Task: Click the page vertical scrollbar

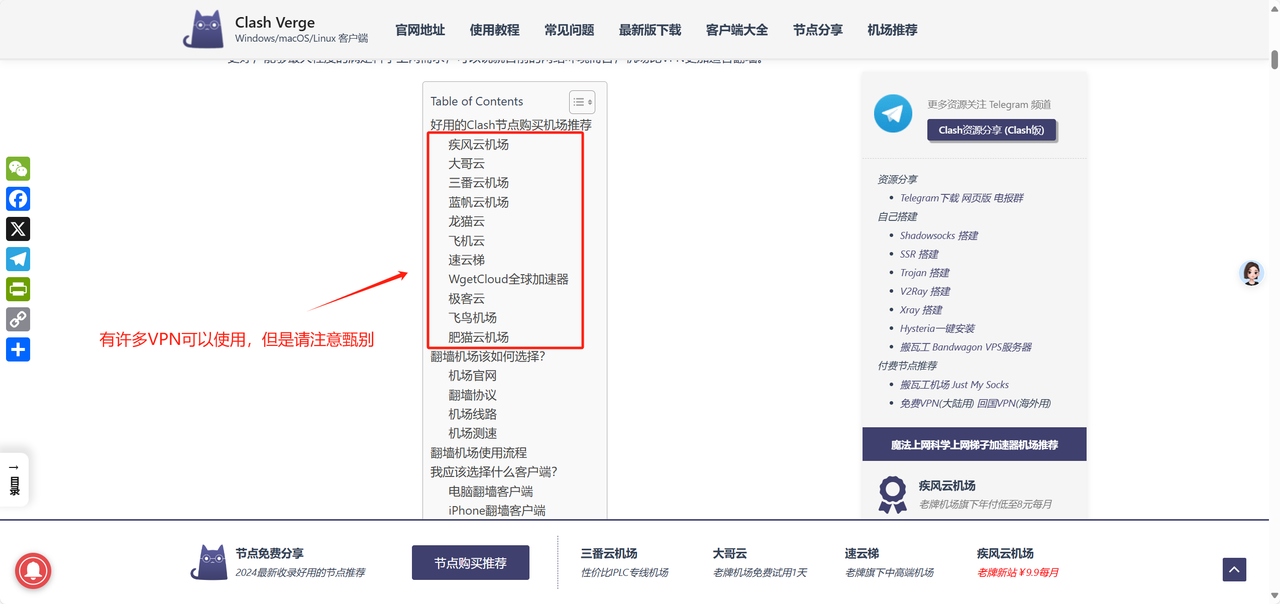Action: point(1273,300)
